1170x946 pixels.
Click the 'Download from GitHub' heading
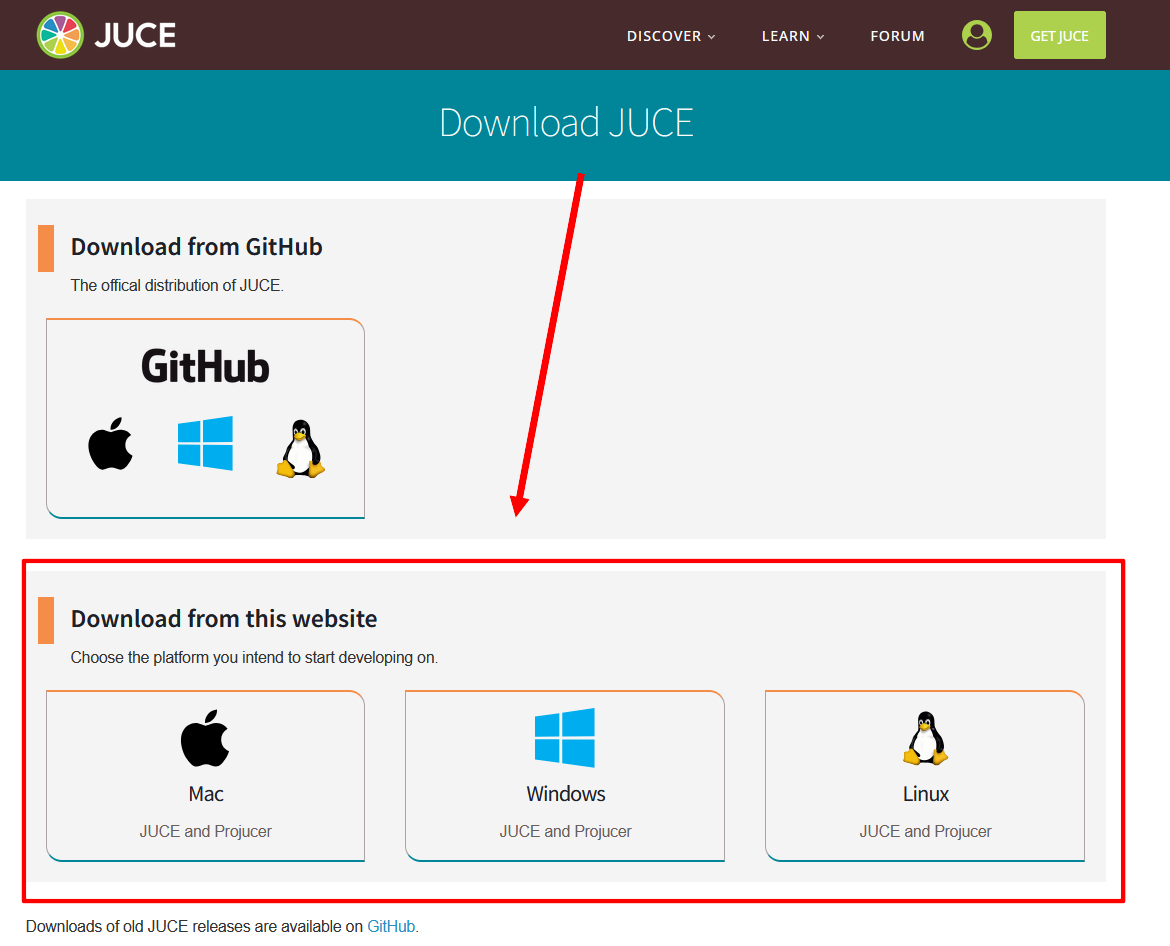[x=196, y=246]
